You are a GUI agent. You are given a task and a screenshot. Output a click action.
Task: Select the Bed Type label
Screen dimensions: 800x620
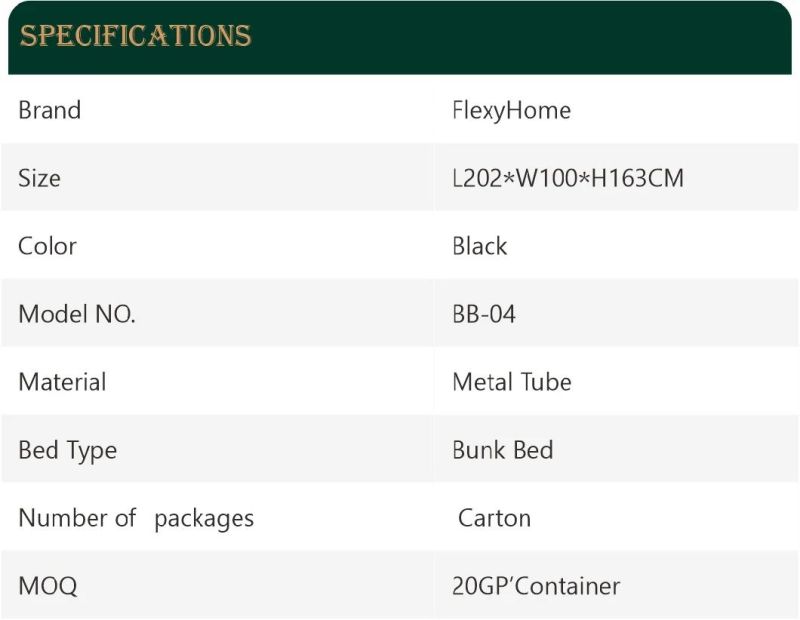(68, 451)
